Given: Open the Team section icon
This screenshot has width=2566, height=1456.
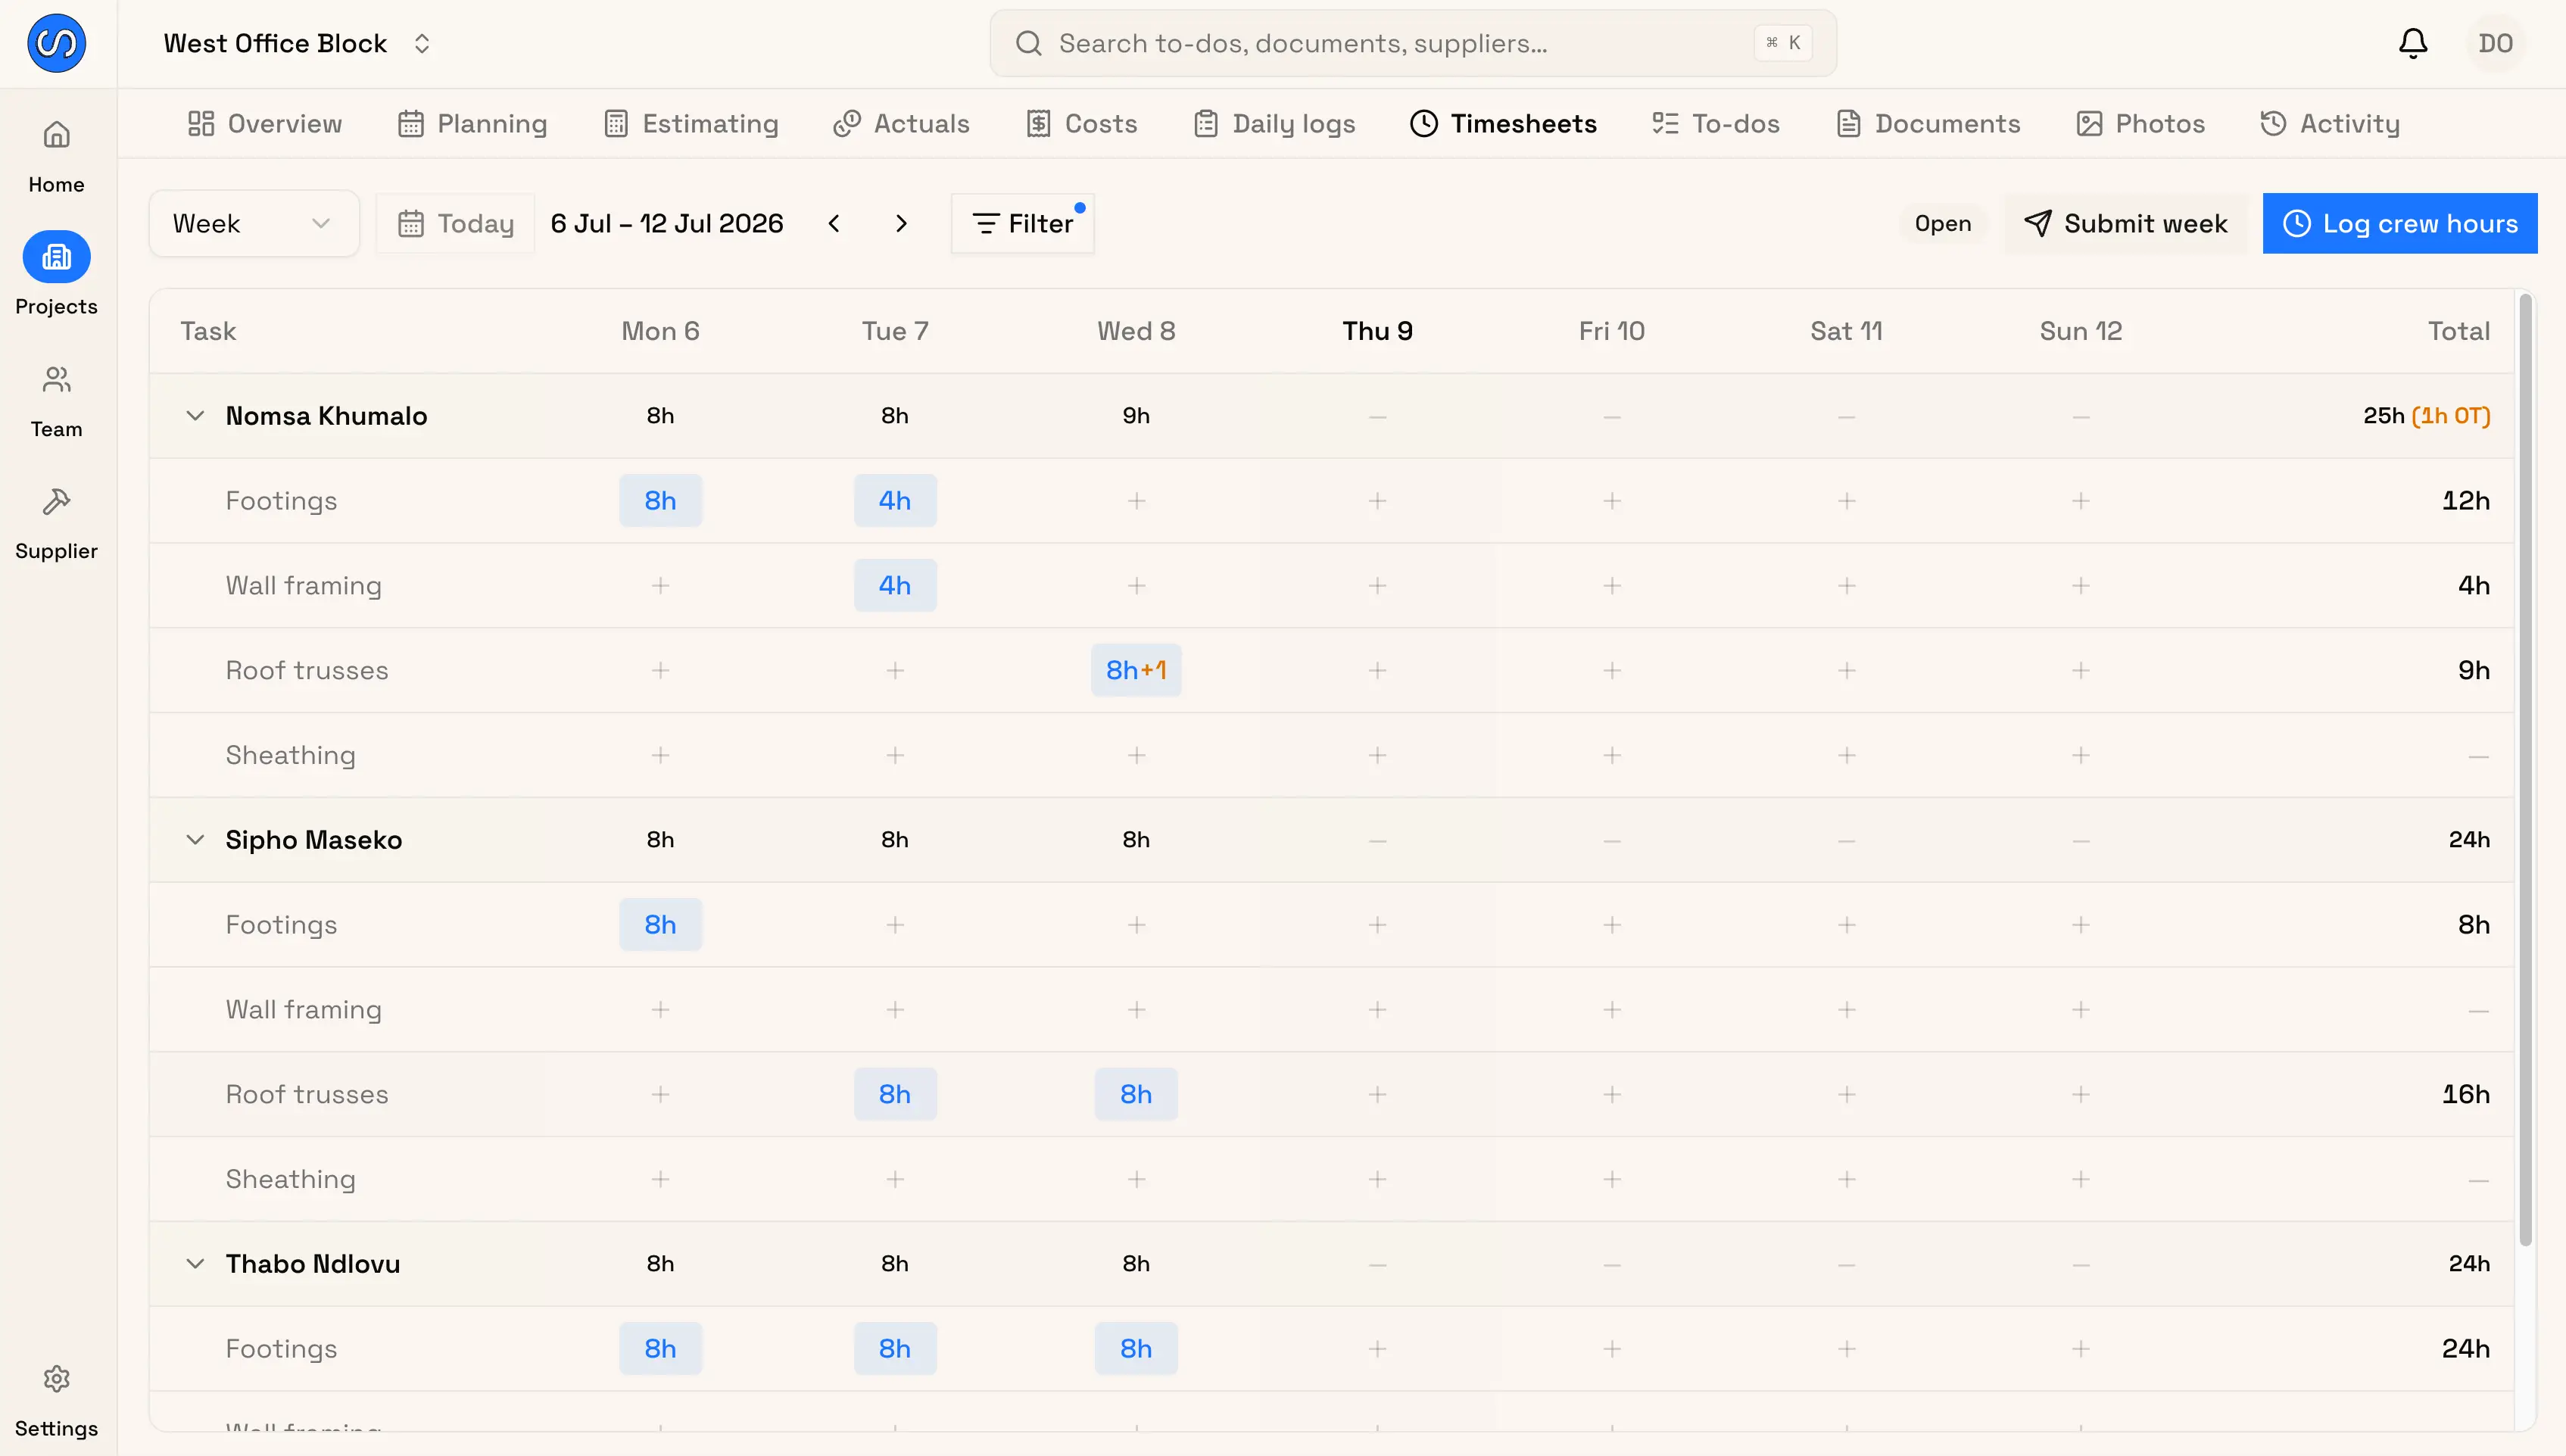Looking at the screenshot, I should (x=57, y=380).
